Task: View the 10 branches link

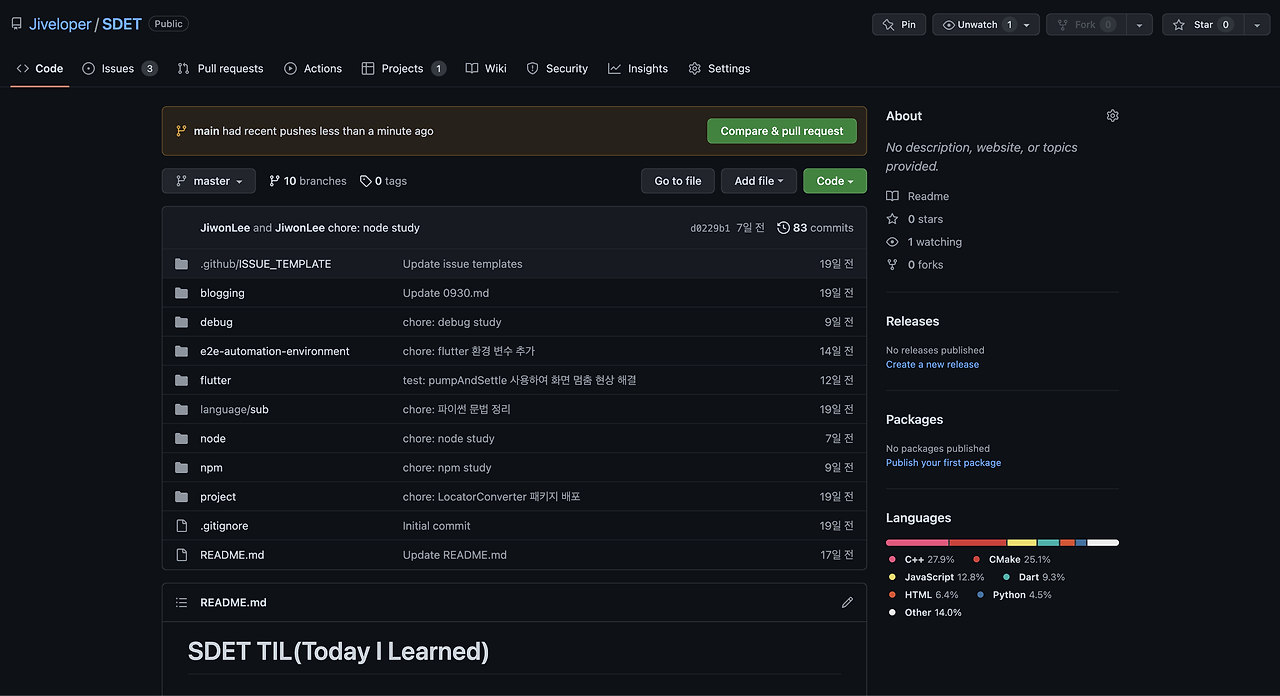Action: [x=308, y=181]
